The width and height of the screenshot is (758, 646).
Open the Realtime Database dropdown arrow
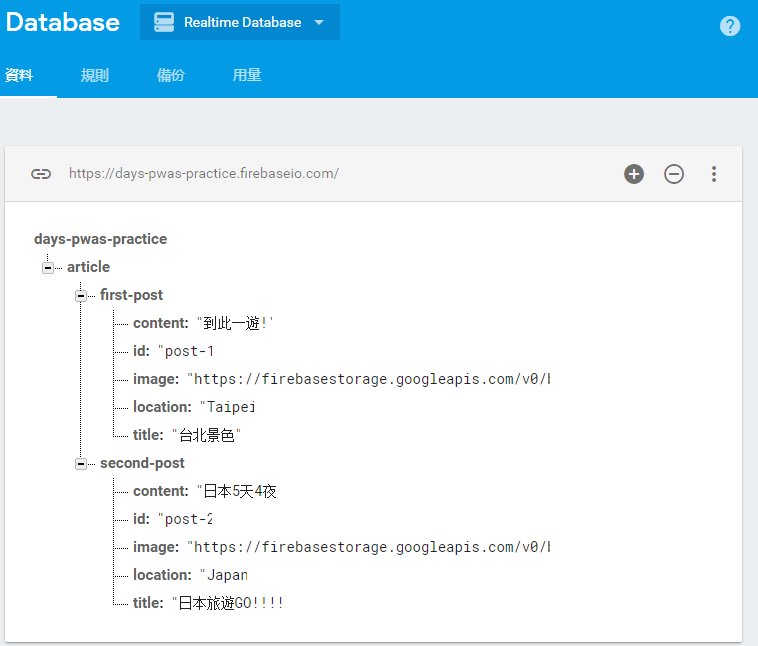[319, 22]
